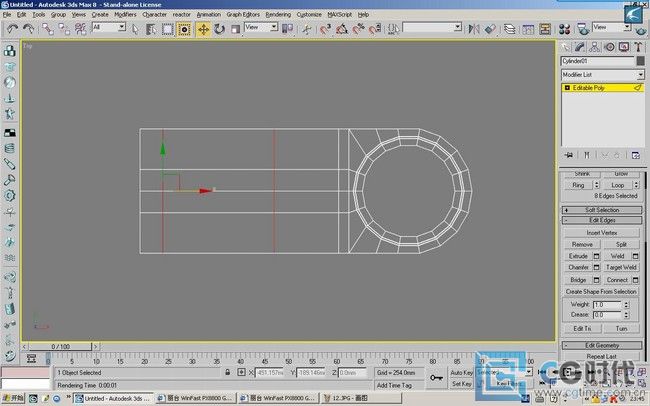Open the Modifier List dropdown
The width and height of the screenshot is (650, 406).
(602, 75)
